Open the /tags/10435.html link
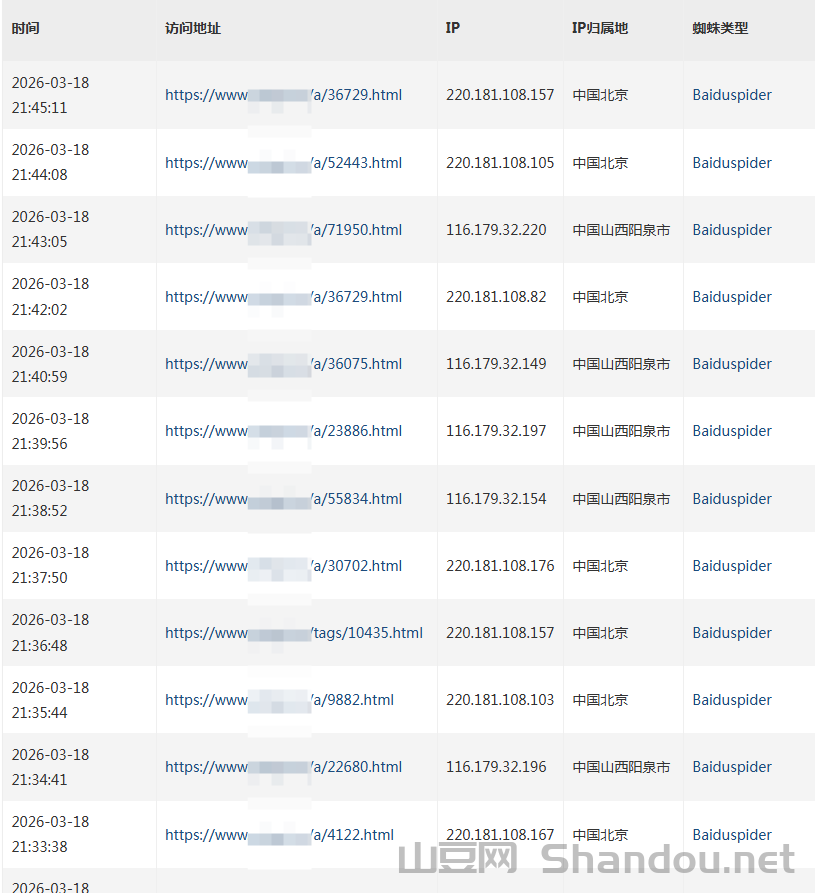The image size is (815, 893). coord(294,633)
